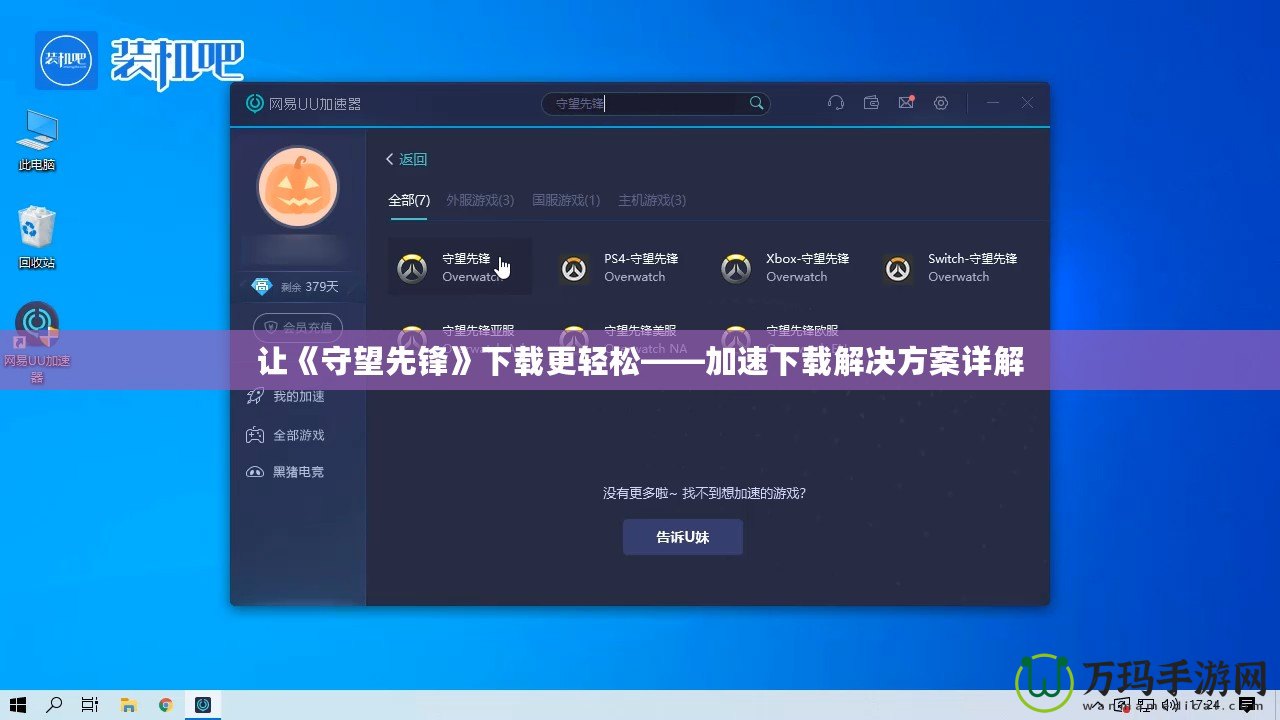1280x720 pixels.
Task: Open File Explorer from the taskbar
Action: [128, 705]
